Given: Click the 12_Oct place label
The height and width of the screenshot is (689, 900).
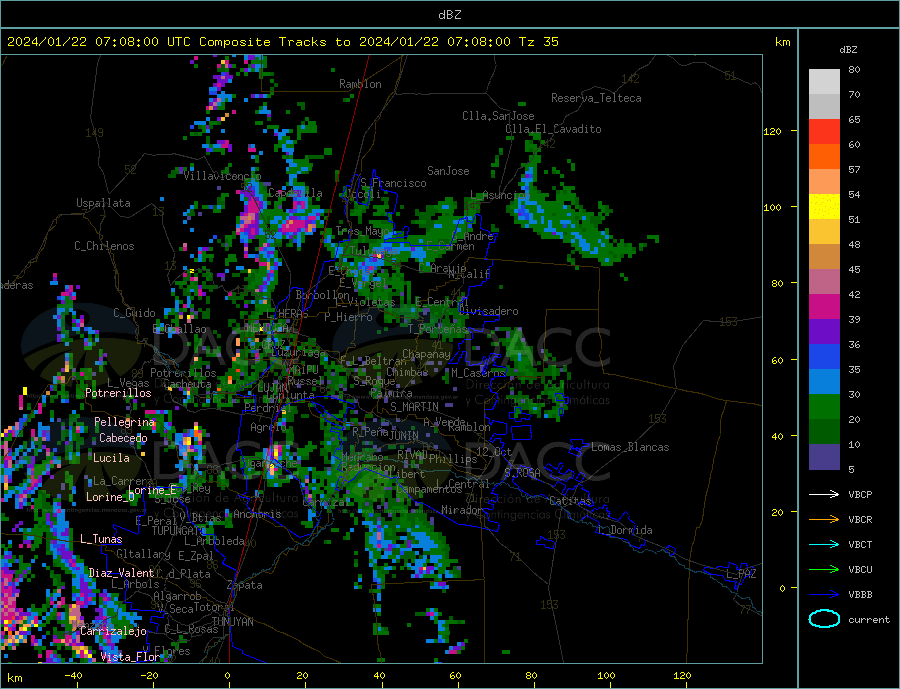Looking at the screenshot, I should (494, 452).
